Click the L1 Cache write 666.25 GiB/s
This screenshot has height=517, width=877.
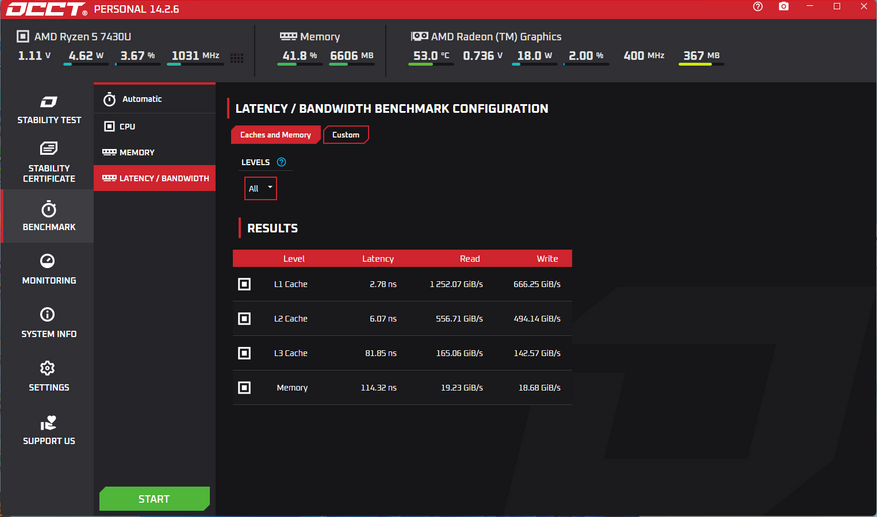click(537, 284)
